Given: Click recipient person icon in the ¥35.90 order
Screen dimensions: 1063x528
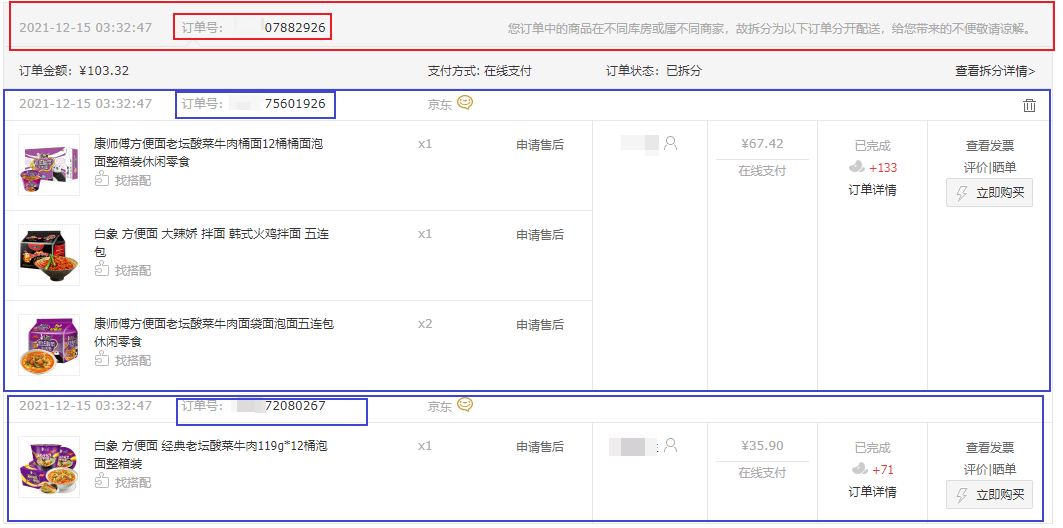Looking at the screenshot, I should coord(670,445).
